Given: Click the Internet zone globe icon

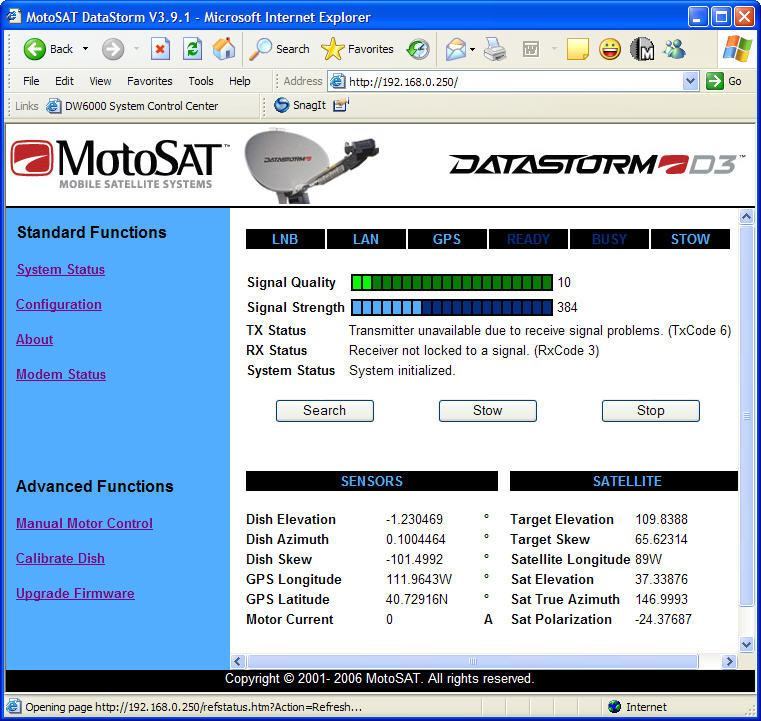Looking at the screenshot, I should click(614, 706).
